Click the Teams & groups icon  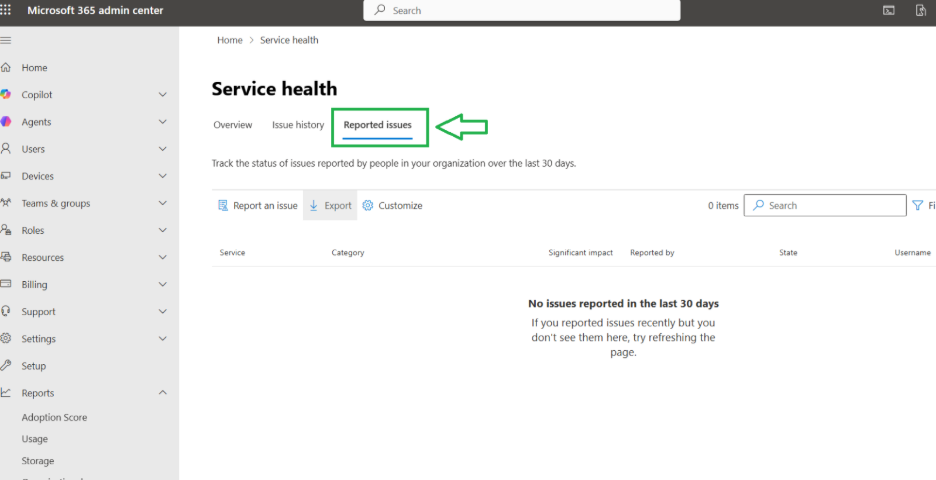click(x=5, y=203)
